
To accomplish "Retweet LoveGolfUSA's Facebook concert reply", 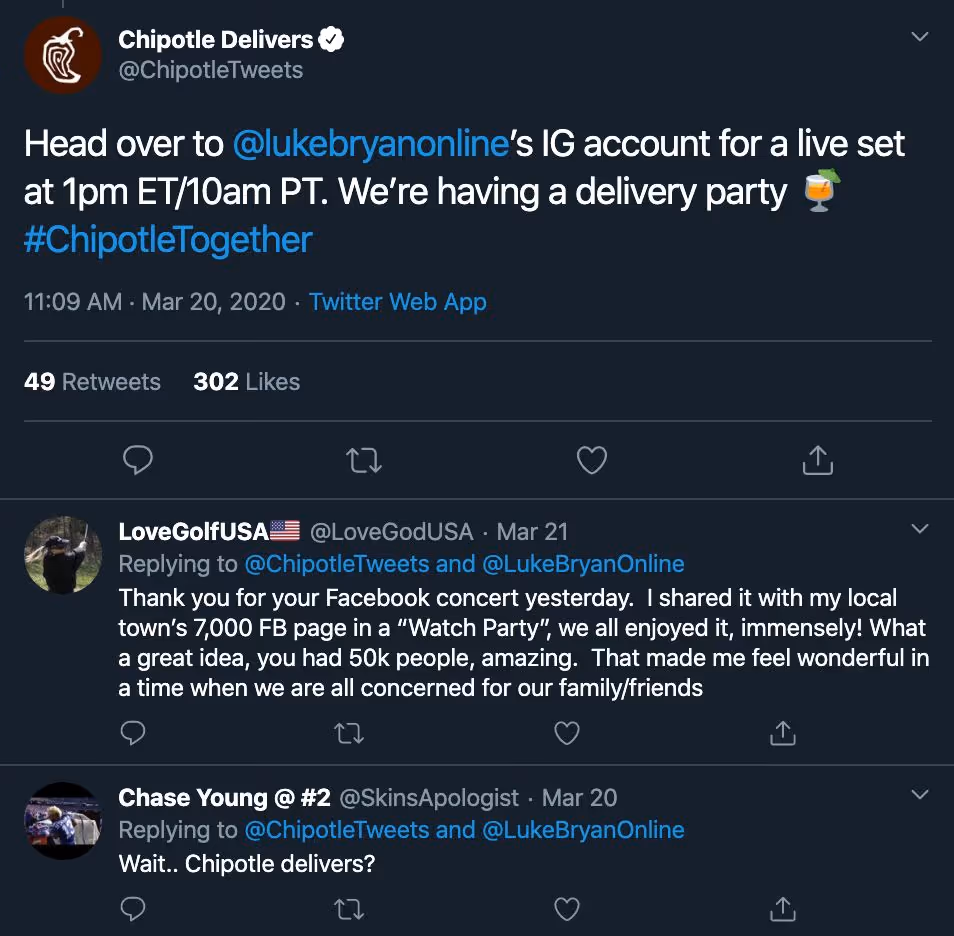I will click(349, 733).
